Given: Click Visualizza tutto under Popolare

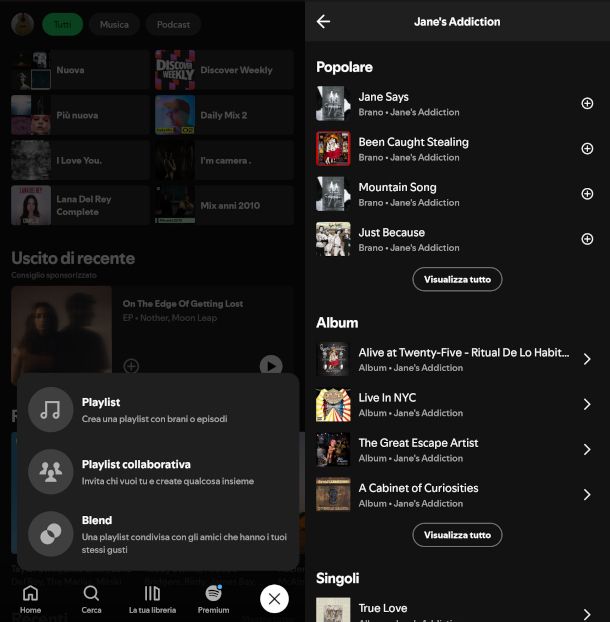Looking at the screenshot, I should (x=457, y=279).
